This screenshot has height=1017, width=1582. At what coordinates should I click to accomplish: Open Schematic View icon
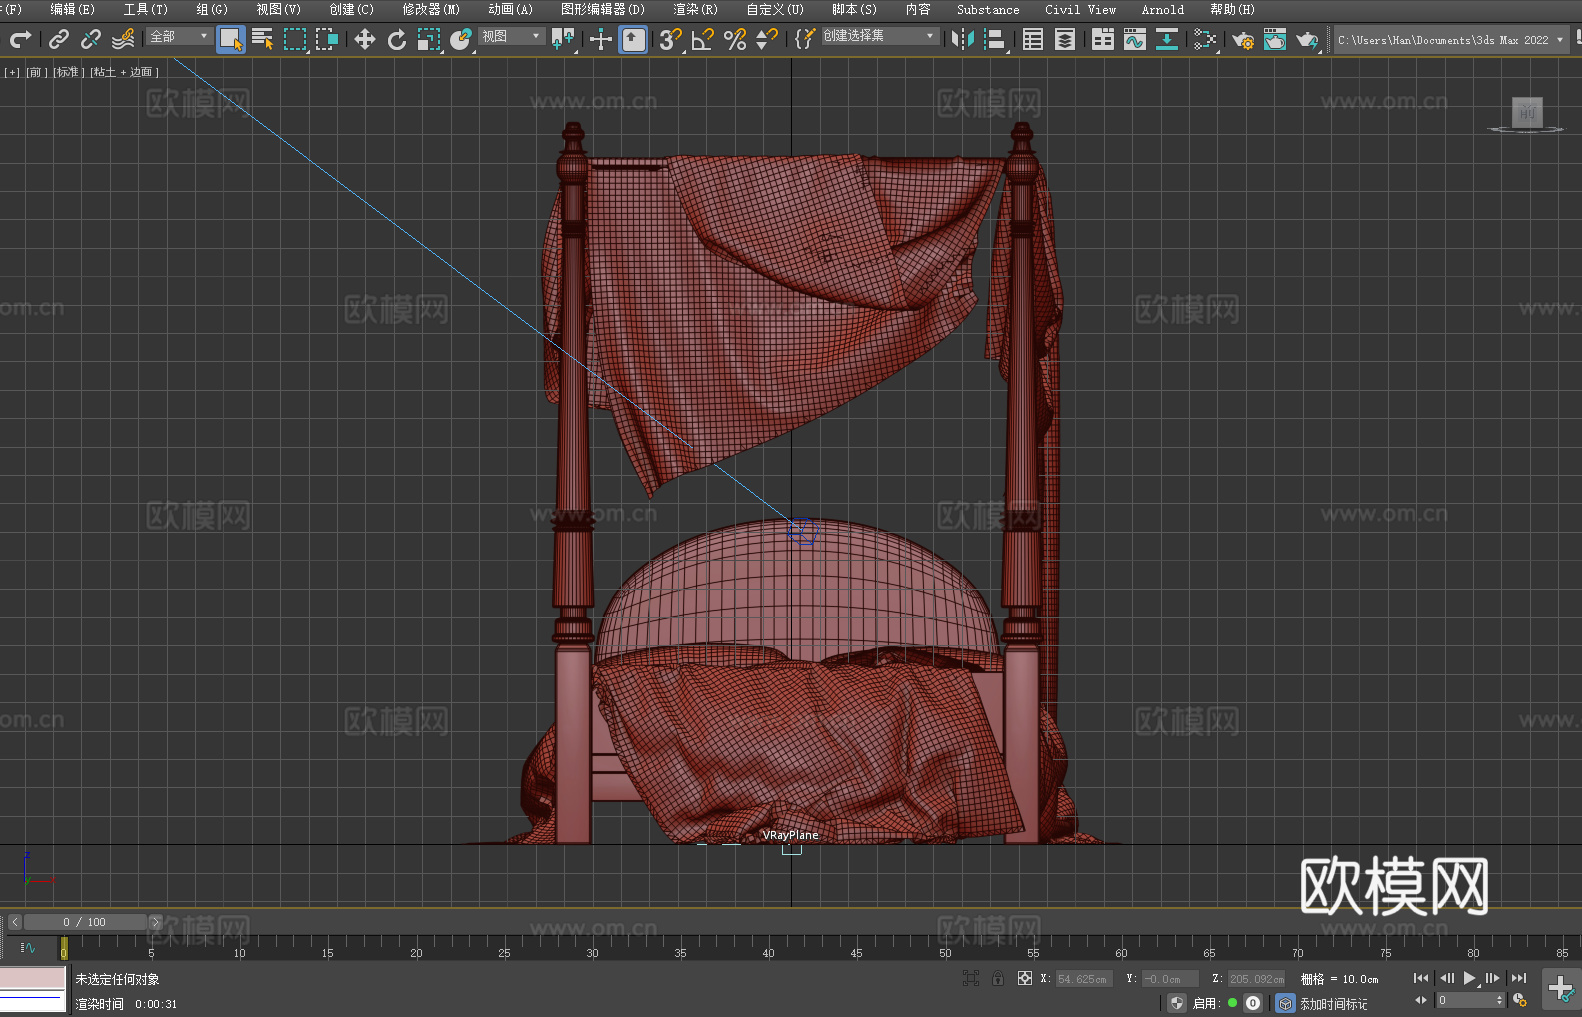1204,39
